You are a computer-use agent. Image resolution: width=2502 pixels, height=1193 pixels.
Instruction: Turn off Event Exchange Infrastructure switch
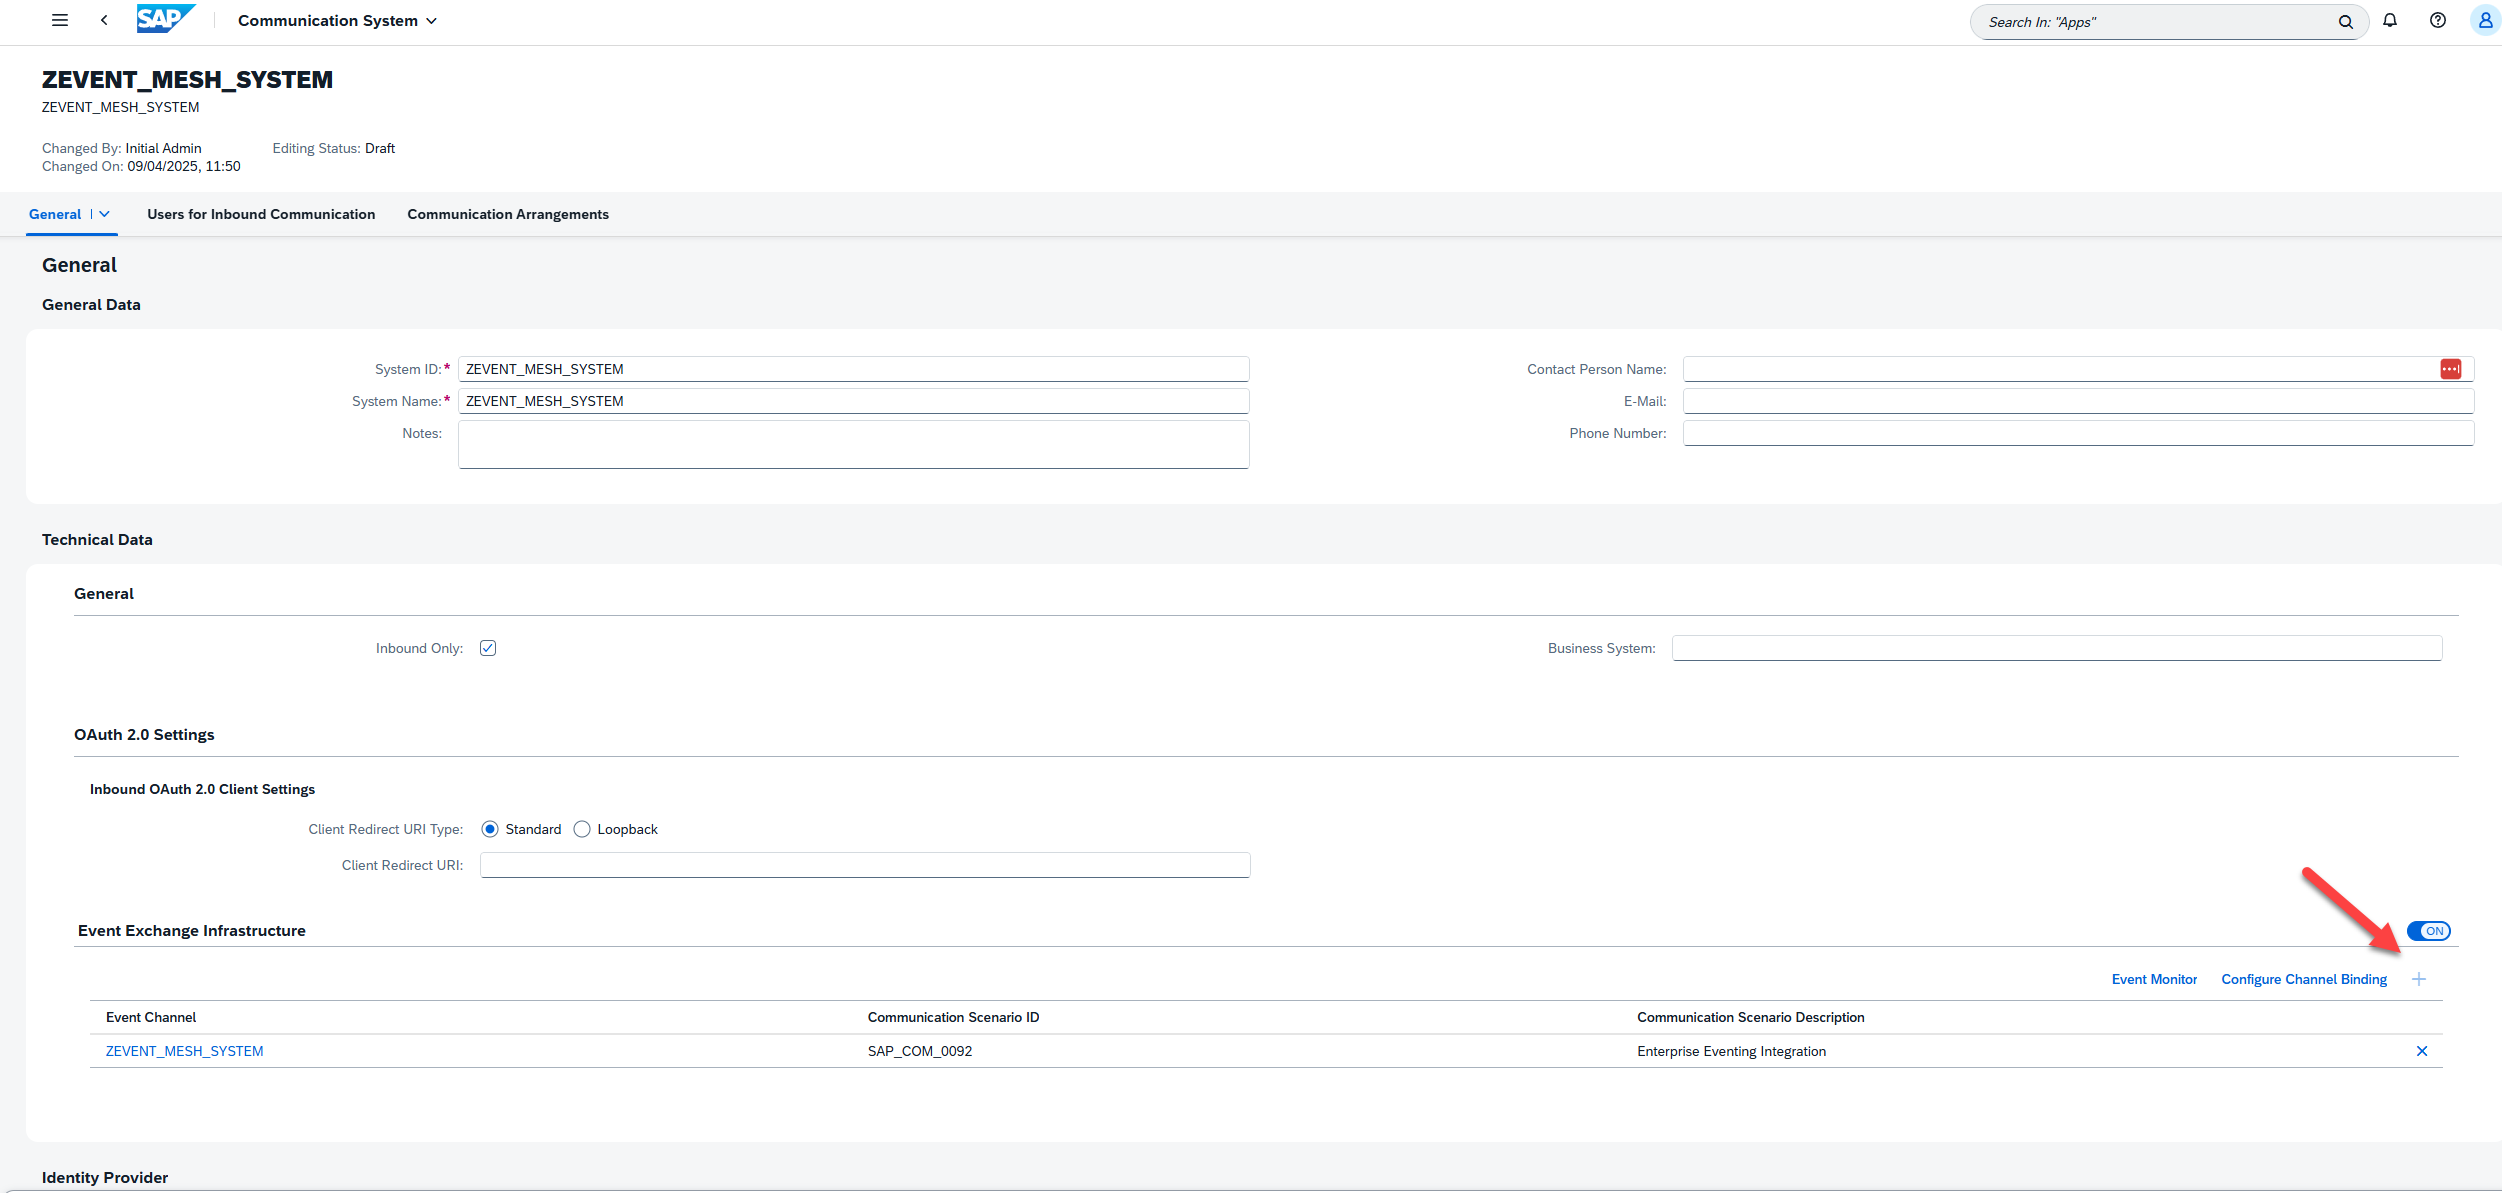(x=2428, y=931)
